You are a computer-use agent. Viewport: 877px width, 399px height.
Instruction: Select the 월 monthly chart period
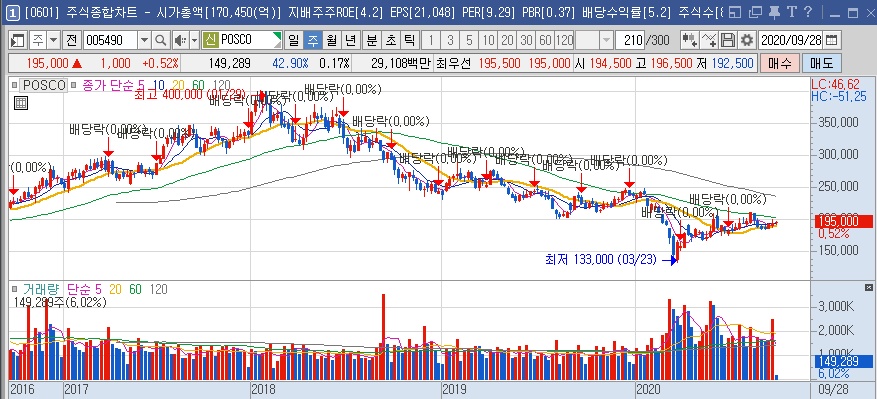[332, 40]
